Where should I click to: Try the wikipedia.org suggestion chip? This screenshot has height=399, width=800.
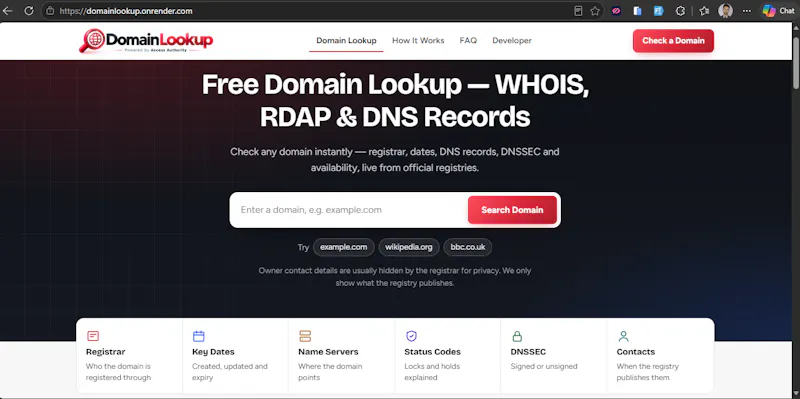pos(409,247)
